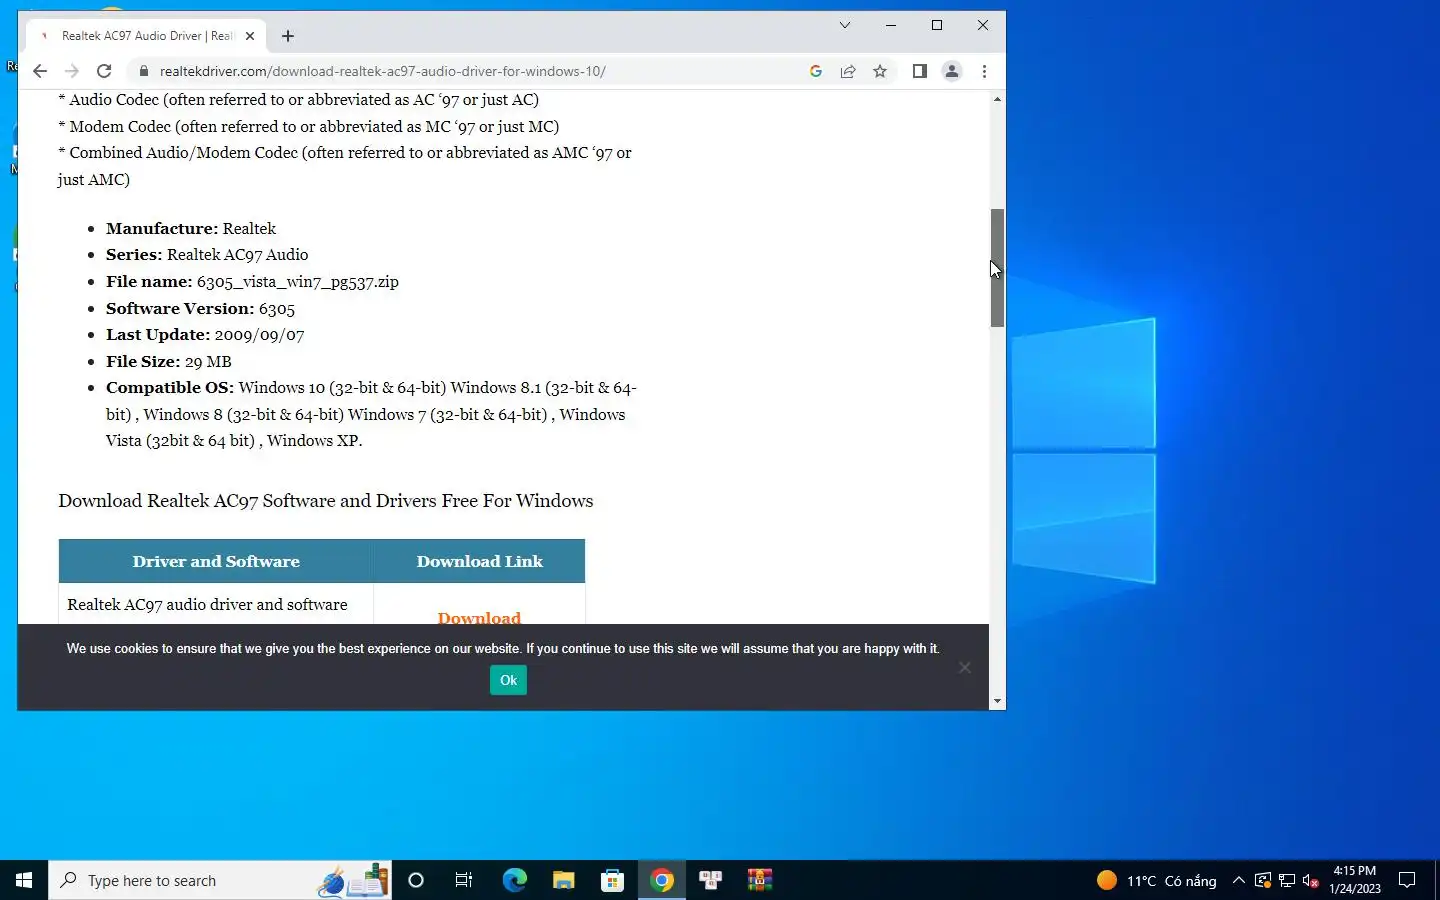Click the weather widget showing 11°C
Screen dimensions: 1440x900
[1157, 880]
